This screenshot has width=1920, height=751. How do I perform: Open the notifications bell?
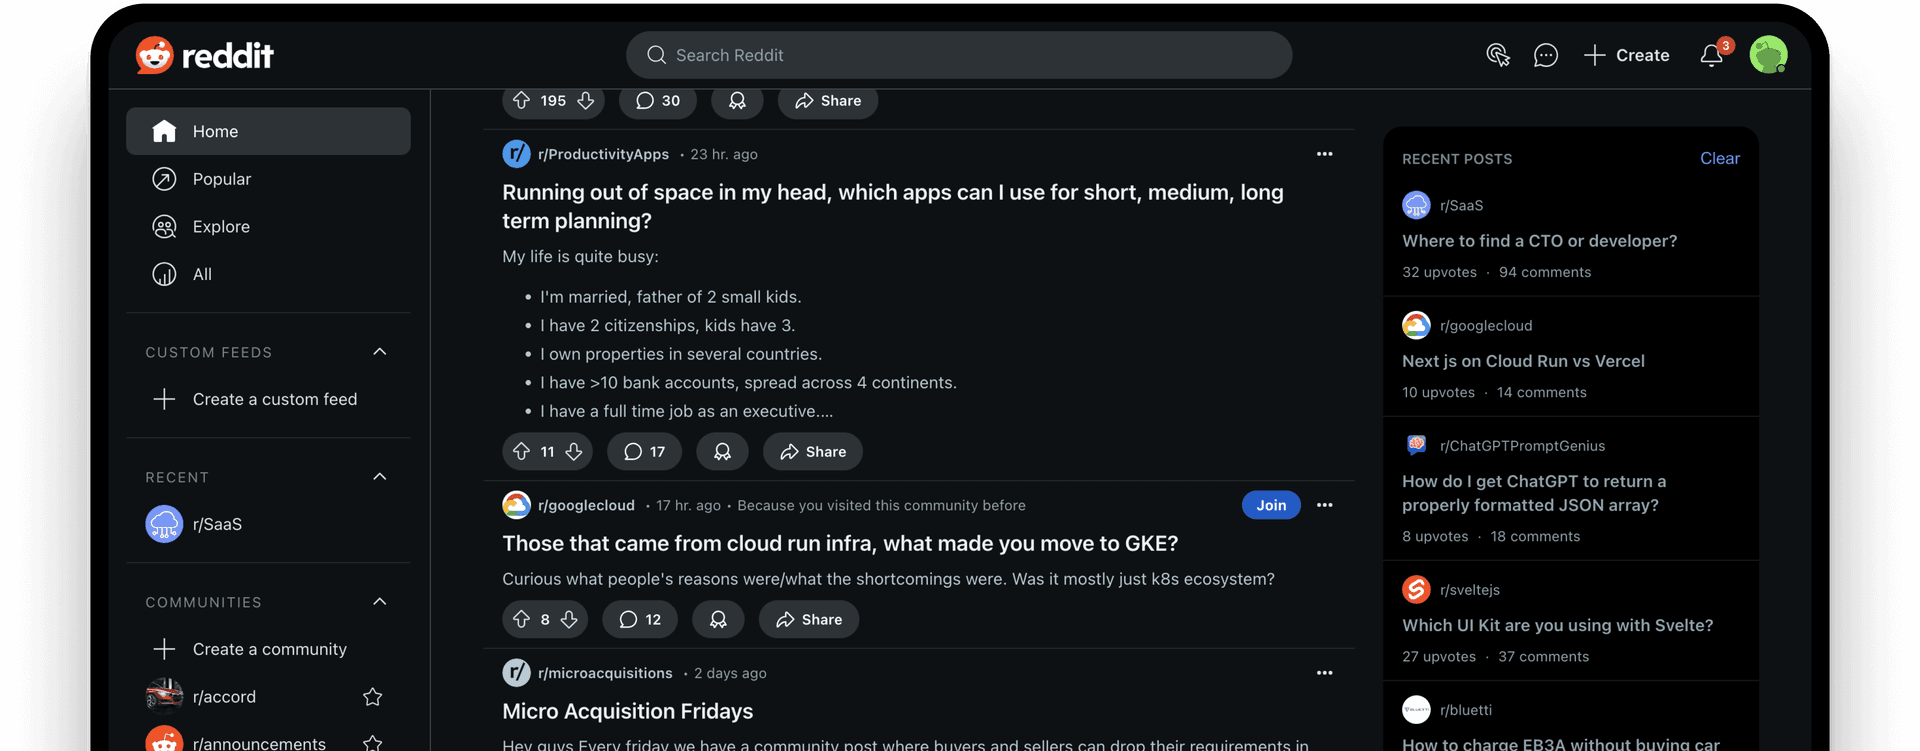pos(1709,55)
